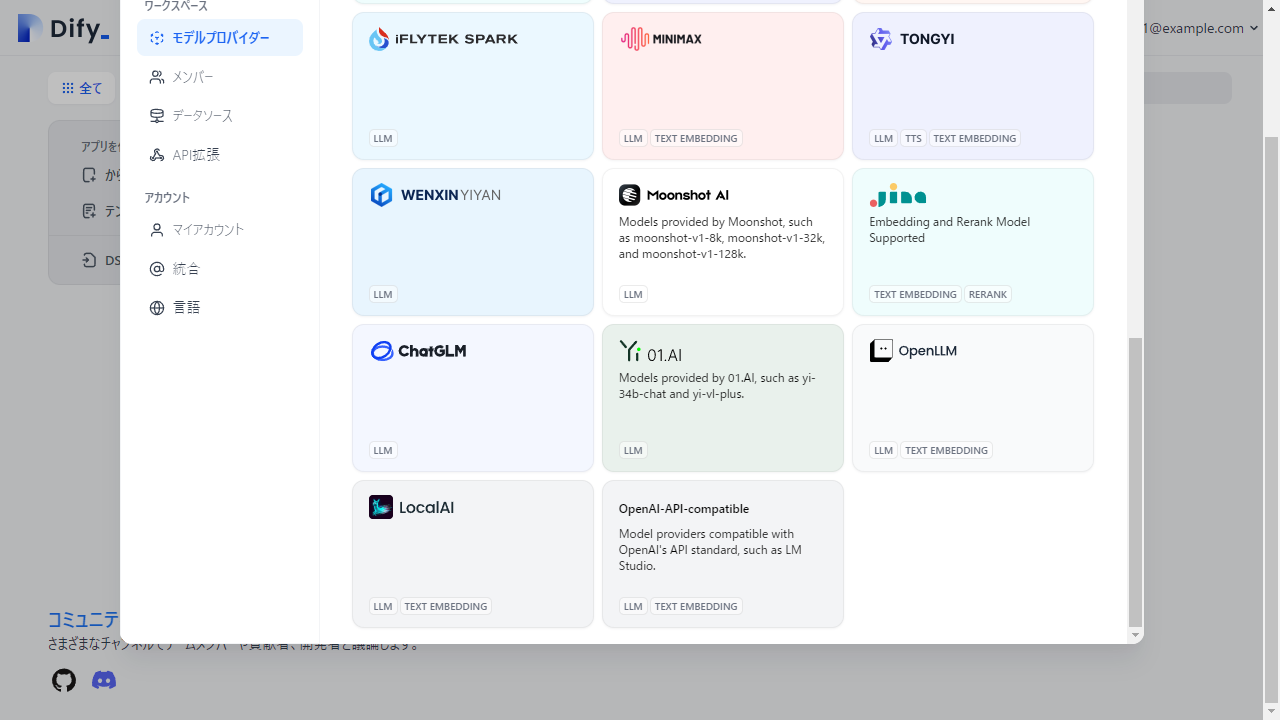Image resolution: width=1280 pixels, height=720 pixels.
Task: Click the iFLYTEK SPARK provider logo
Action: coord(380,39)
